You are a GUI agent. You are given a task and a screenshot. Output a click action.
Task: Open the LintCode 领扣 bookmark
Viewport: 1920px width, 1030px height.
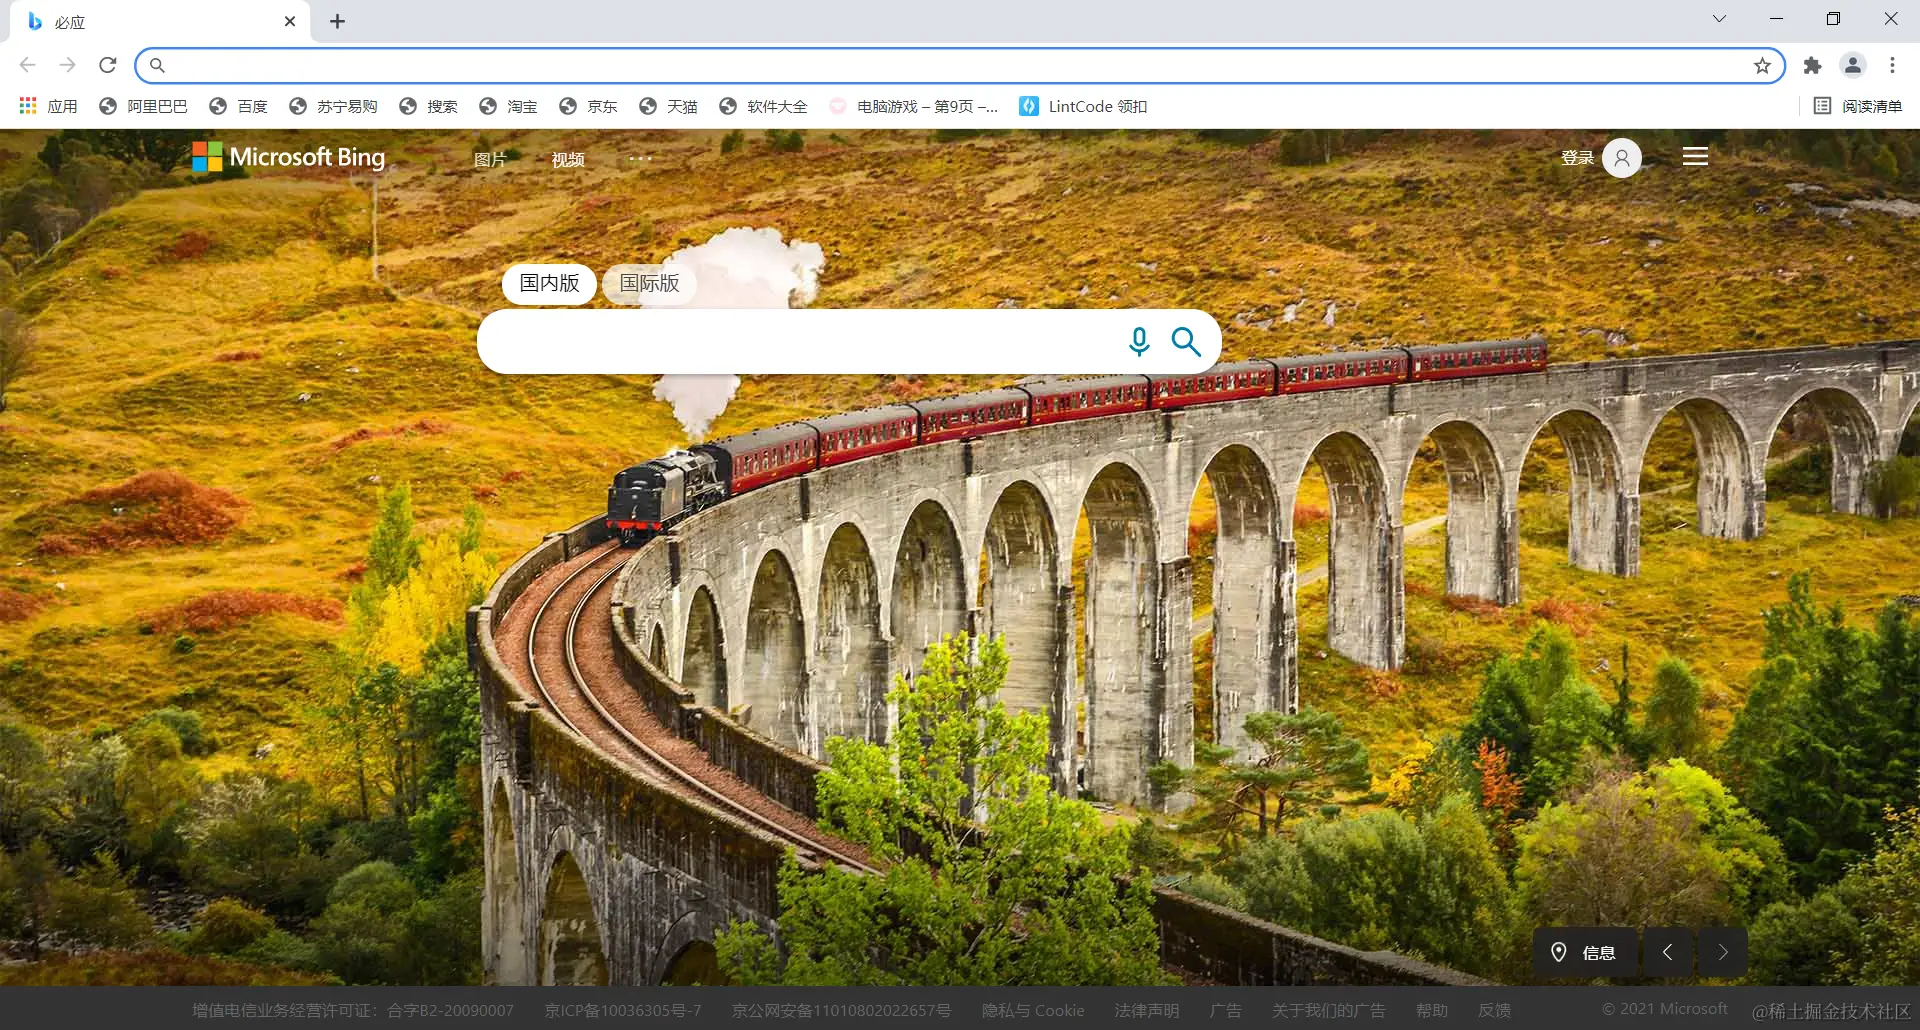(1083, 106)
